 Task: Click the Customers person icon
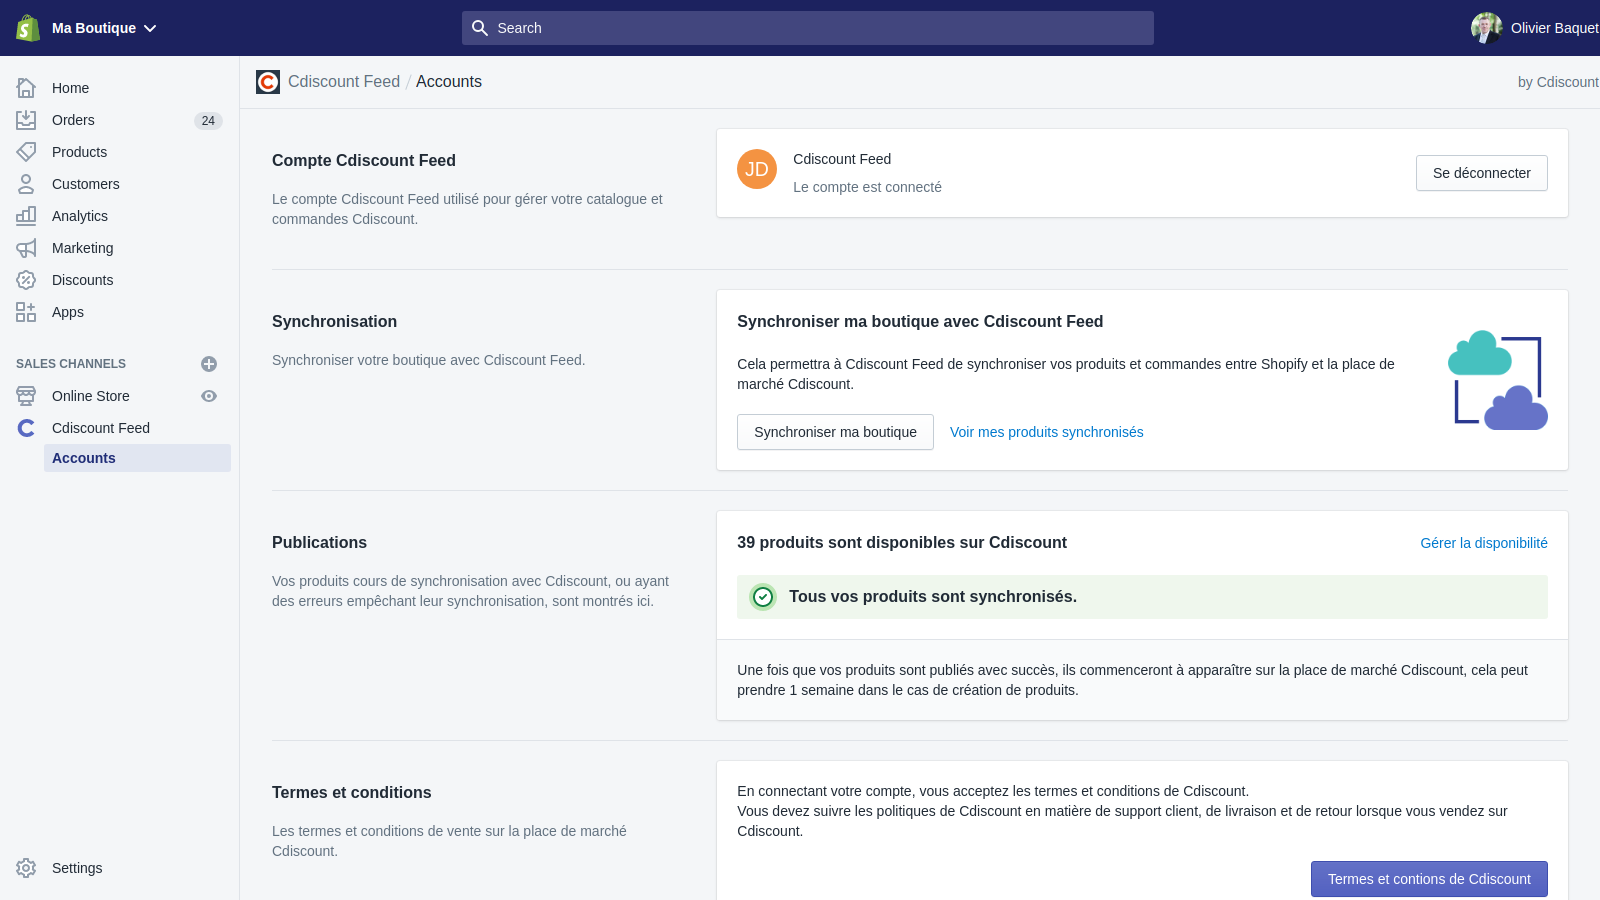(26, 184)
